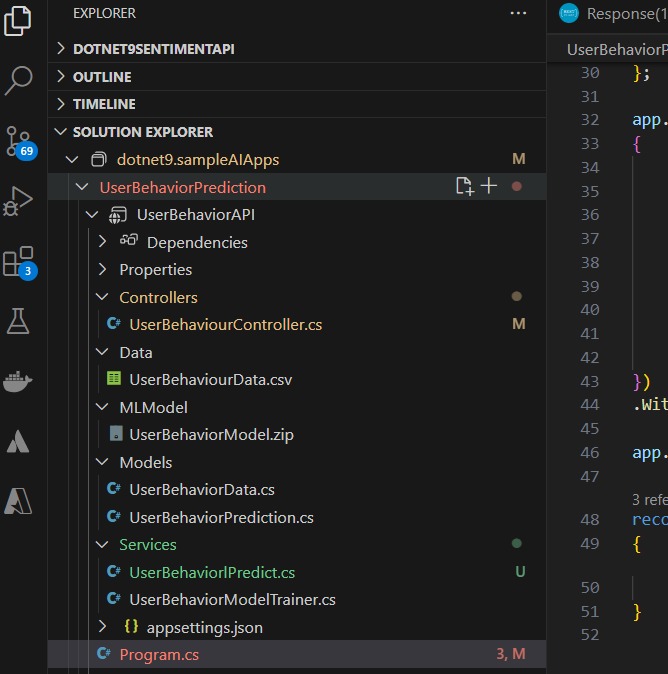Viewport: 668px width, 674px height.
Task: Collapse the Services folder chevron
Action: coord(102,544)
